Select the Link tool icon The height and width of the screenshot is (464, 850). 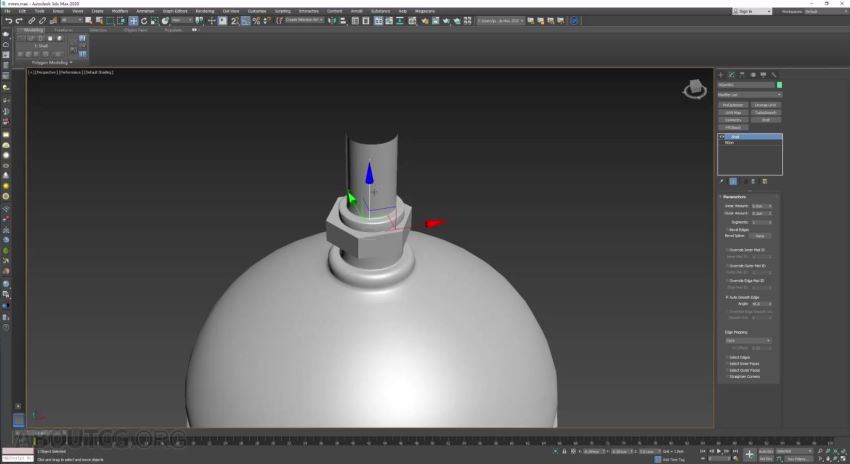click(x=31, y=21)
